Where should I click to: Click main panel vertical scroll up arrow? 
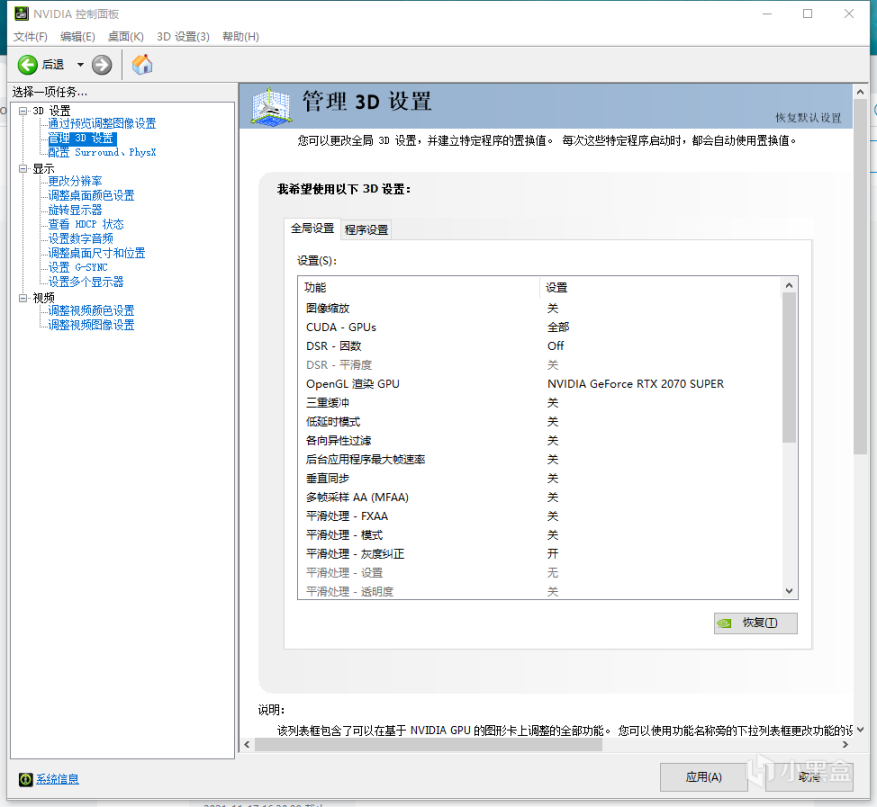click(860, 92)
